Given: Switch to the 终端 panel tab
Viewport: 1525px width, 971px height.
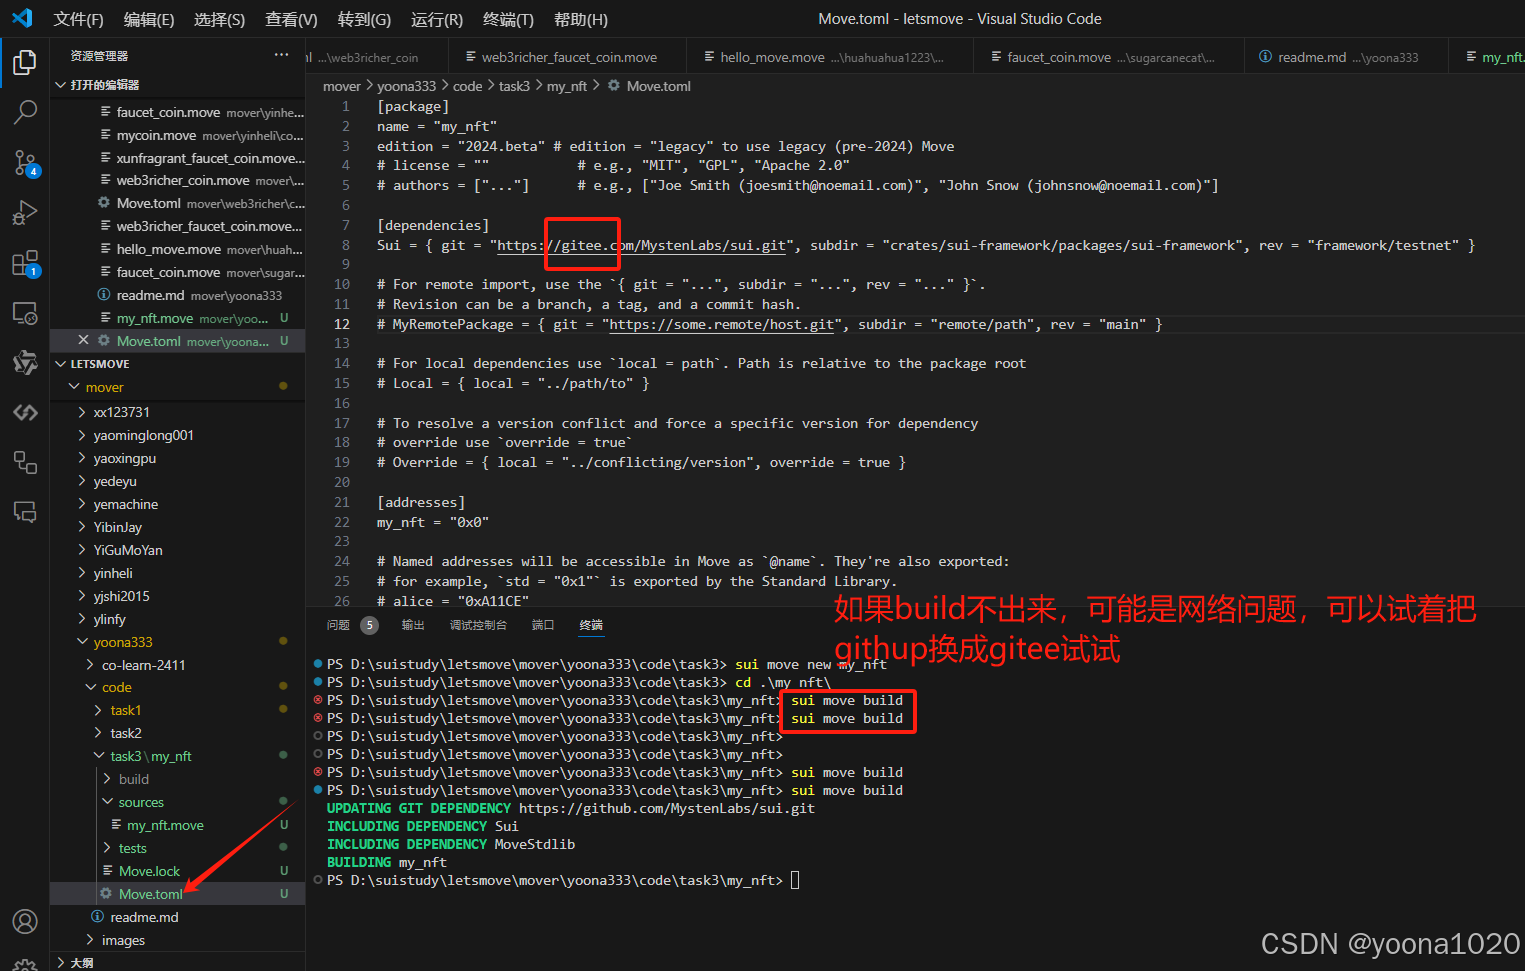Looking at the screenshot, I should tap(591, 625).
